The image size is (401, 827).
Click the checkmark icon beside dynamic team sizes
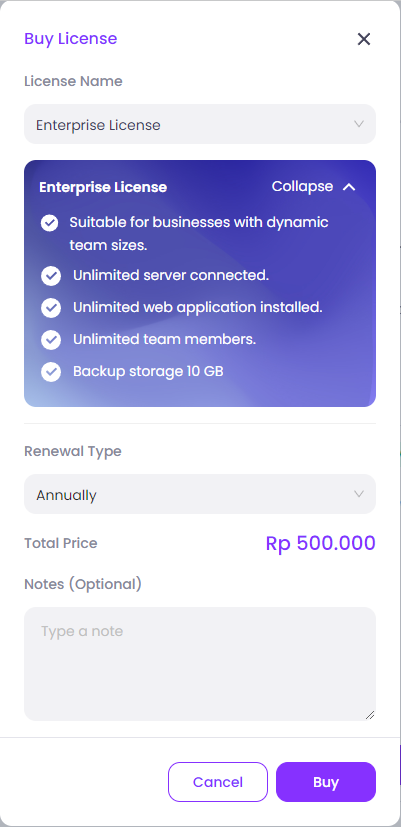(x=50, y=223)
